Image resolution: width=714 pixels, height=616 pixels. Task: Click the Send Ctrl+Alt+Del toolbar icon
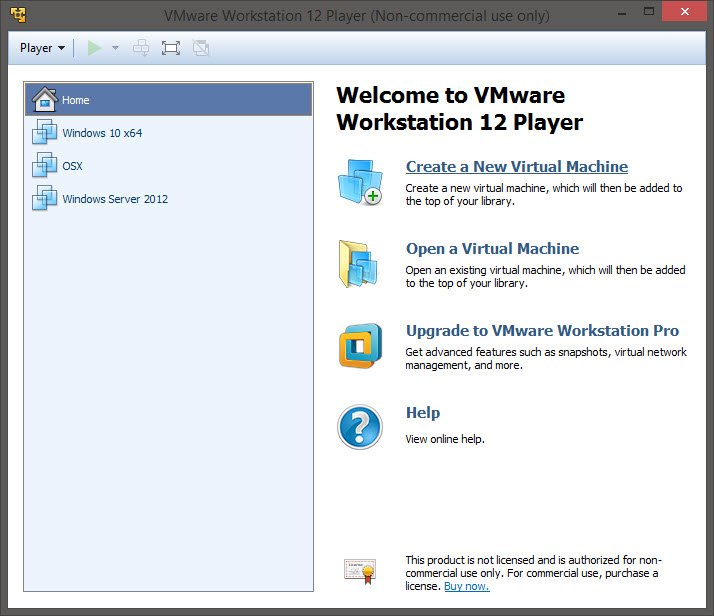(x=141, y=48)
